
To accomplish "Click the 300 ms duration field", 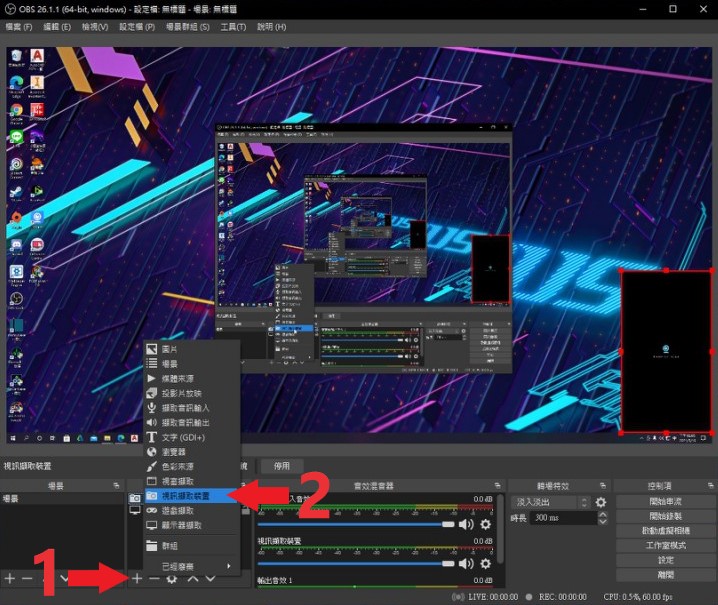I will point(564,518).
